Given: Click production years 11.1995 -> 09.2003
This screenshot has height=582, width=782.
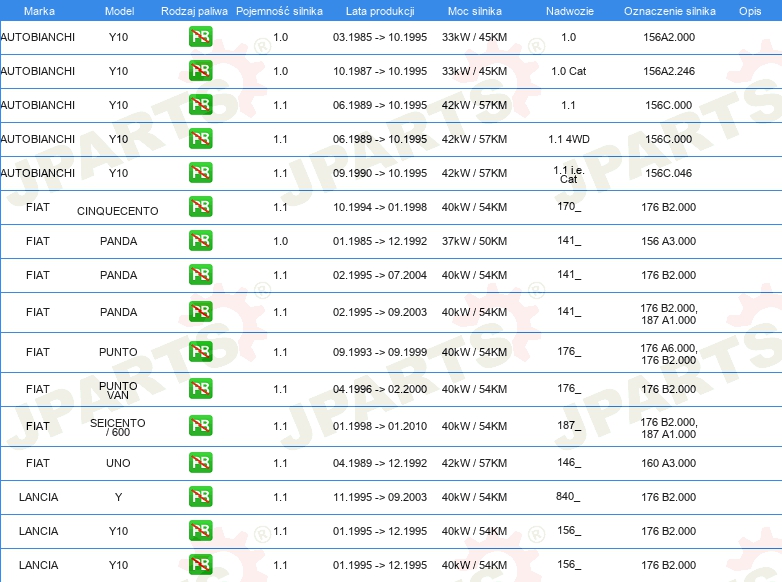Looking at the screenshot, I should [380, 497].
